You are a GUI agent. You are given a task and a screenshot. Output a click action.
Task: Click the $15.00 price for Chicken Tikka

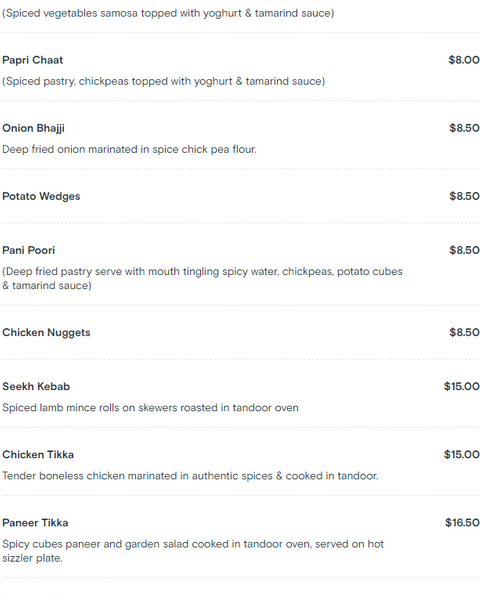tap(462, 455)
